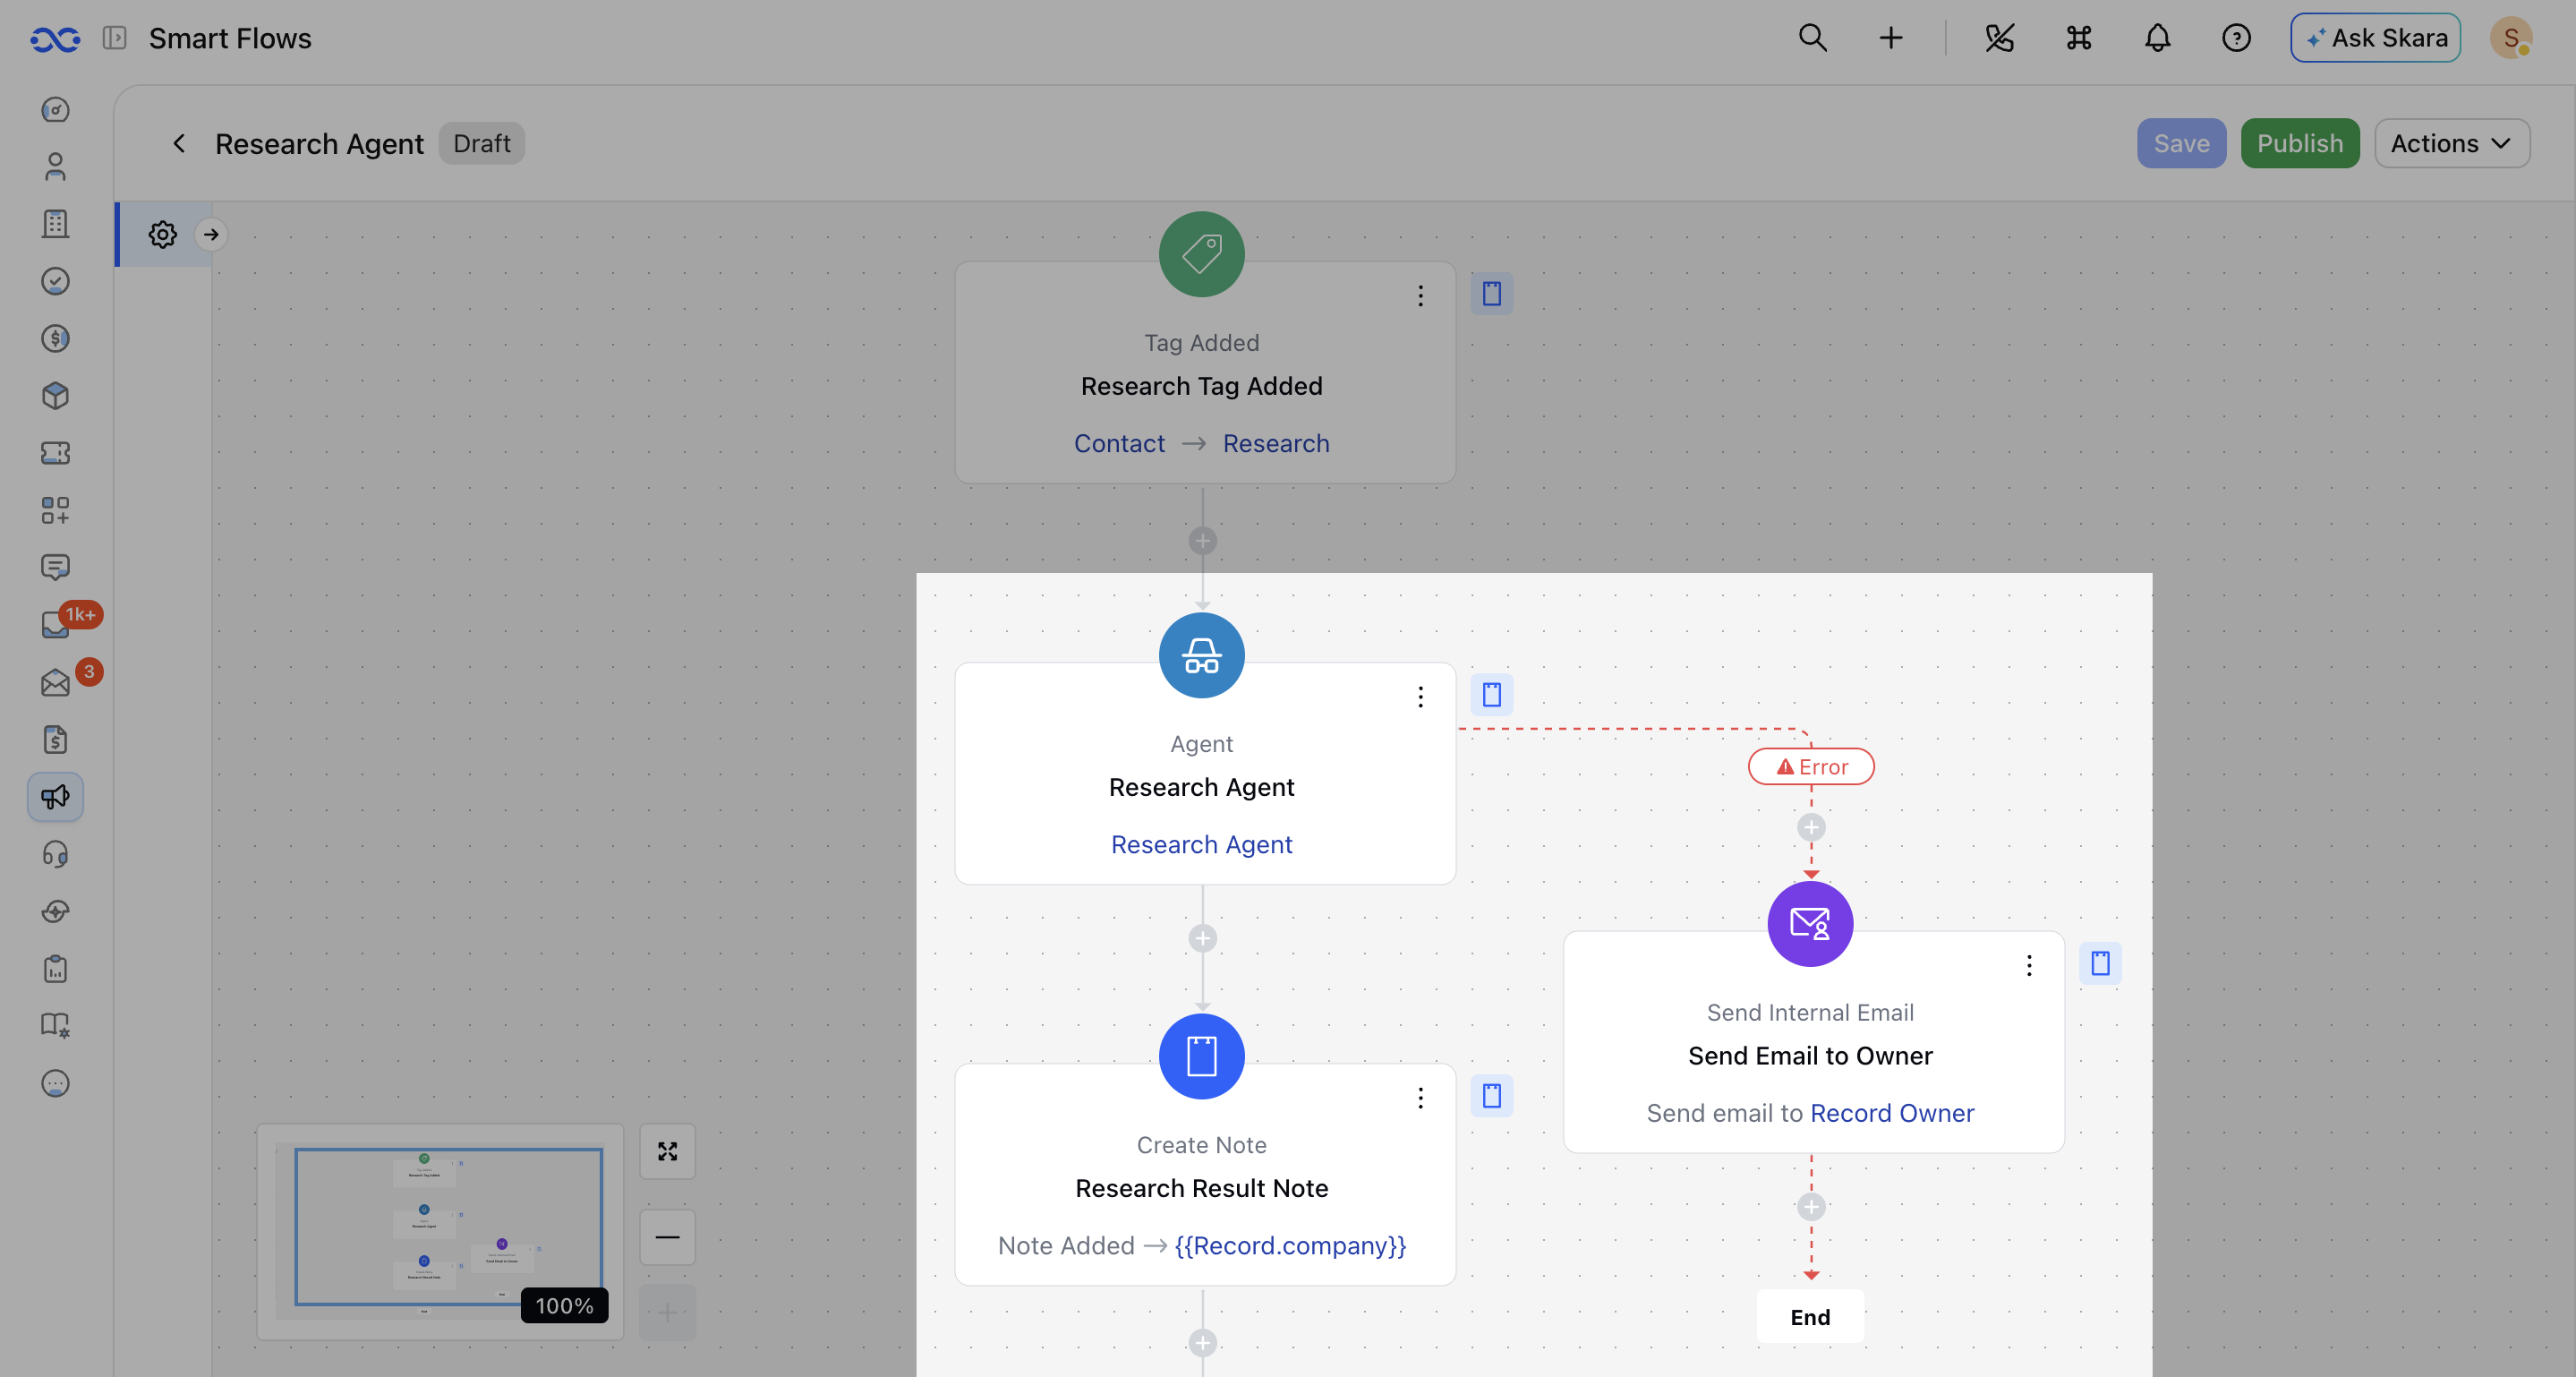Click the Record Owner link

[1892, 1113]
